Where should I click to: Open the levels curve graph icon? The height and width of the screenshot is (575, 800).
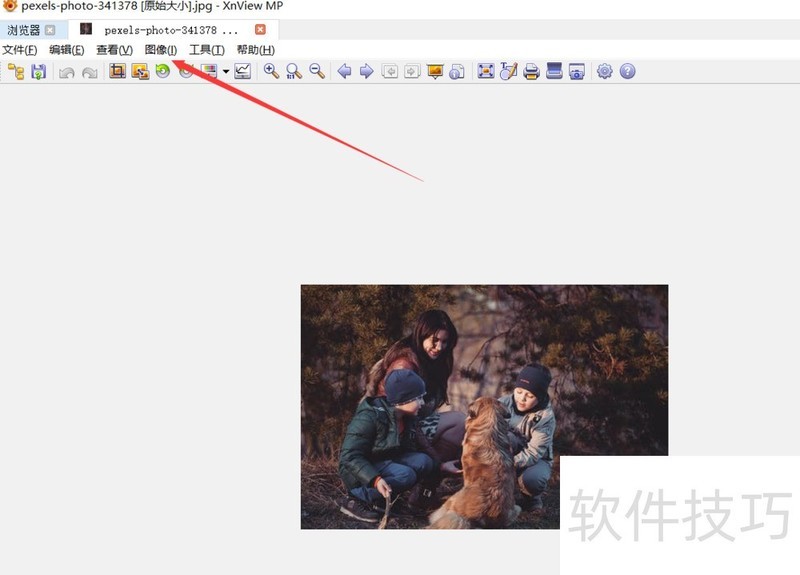coord(243,71)
